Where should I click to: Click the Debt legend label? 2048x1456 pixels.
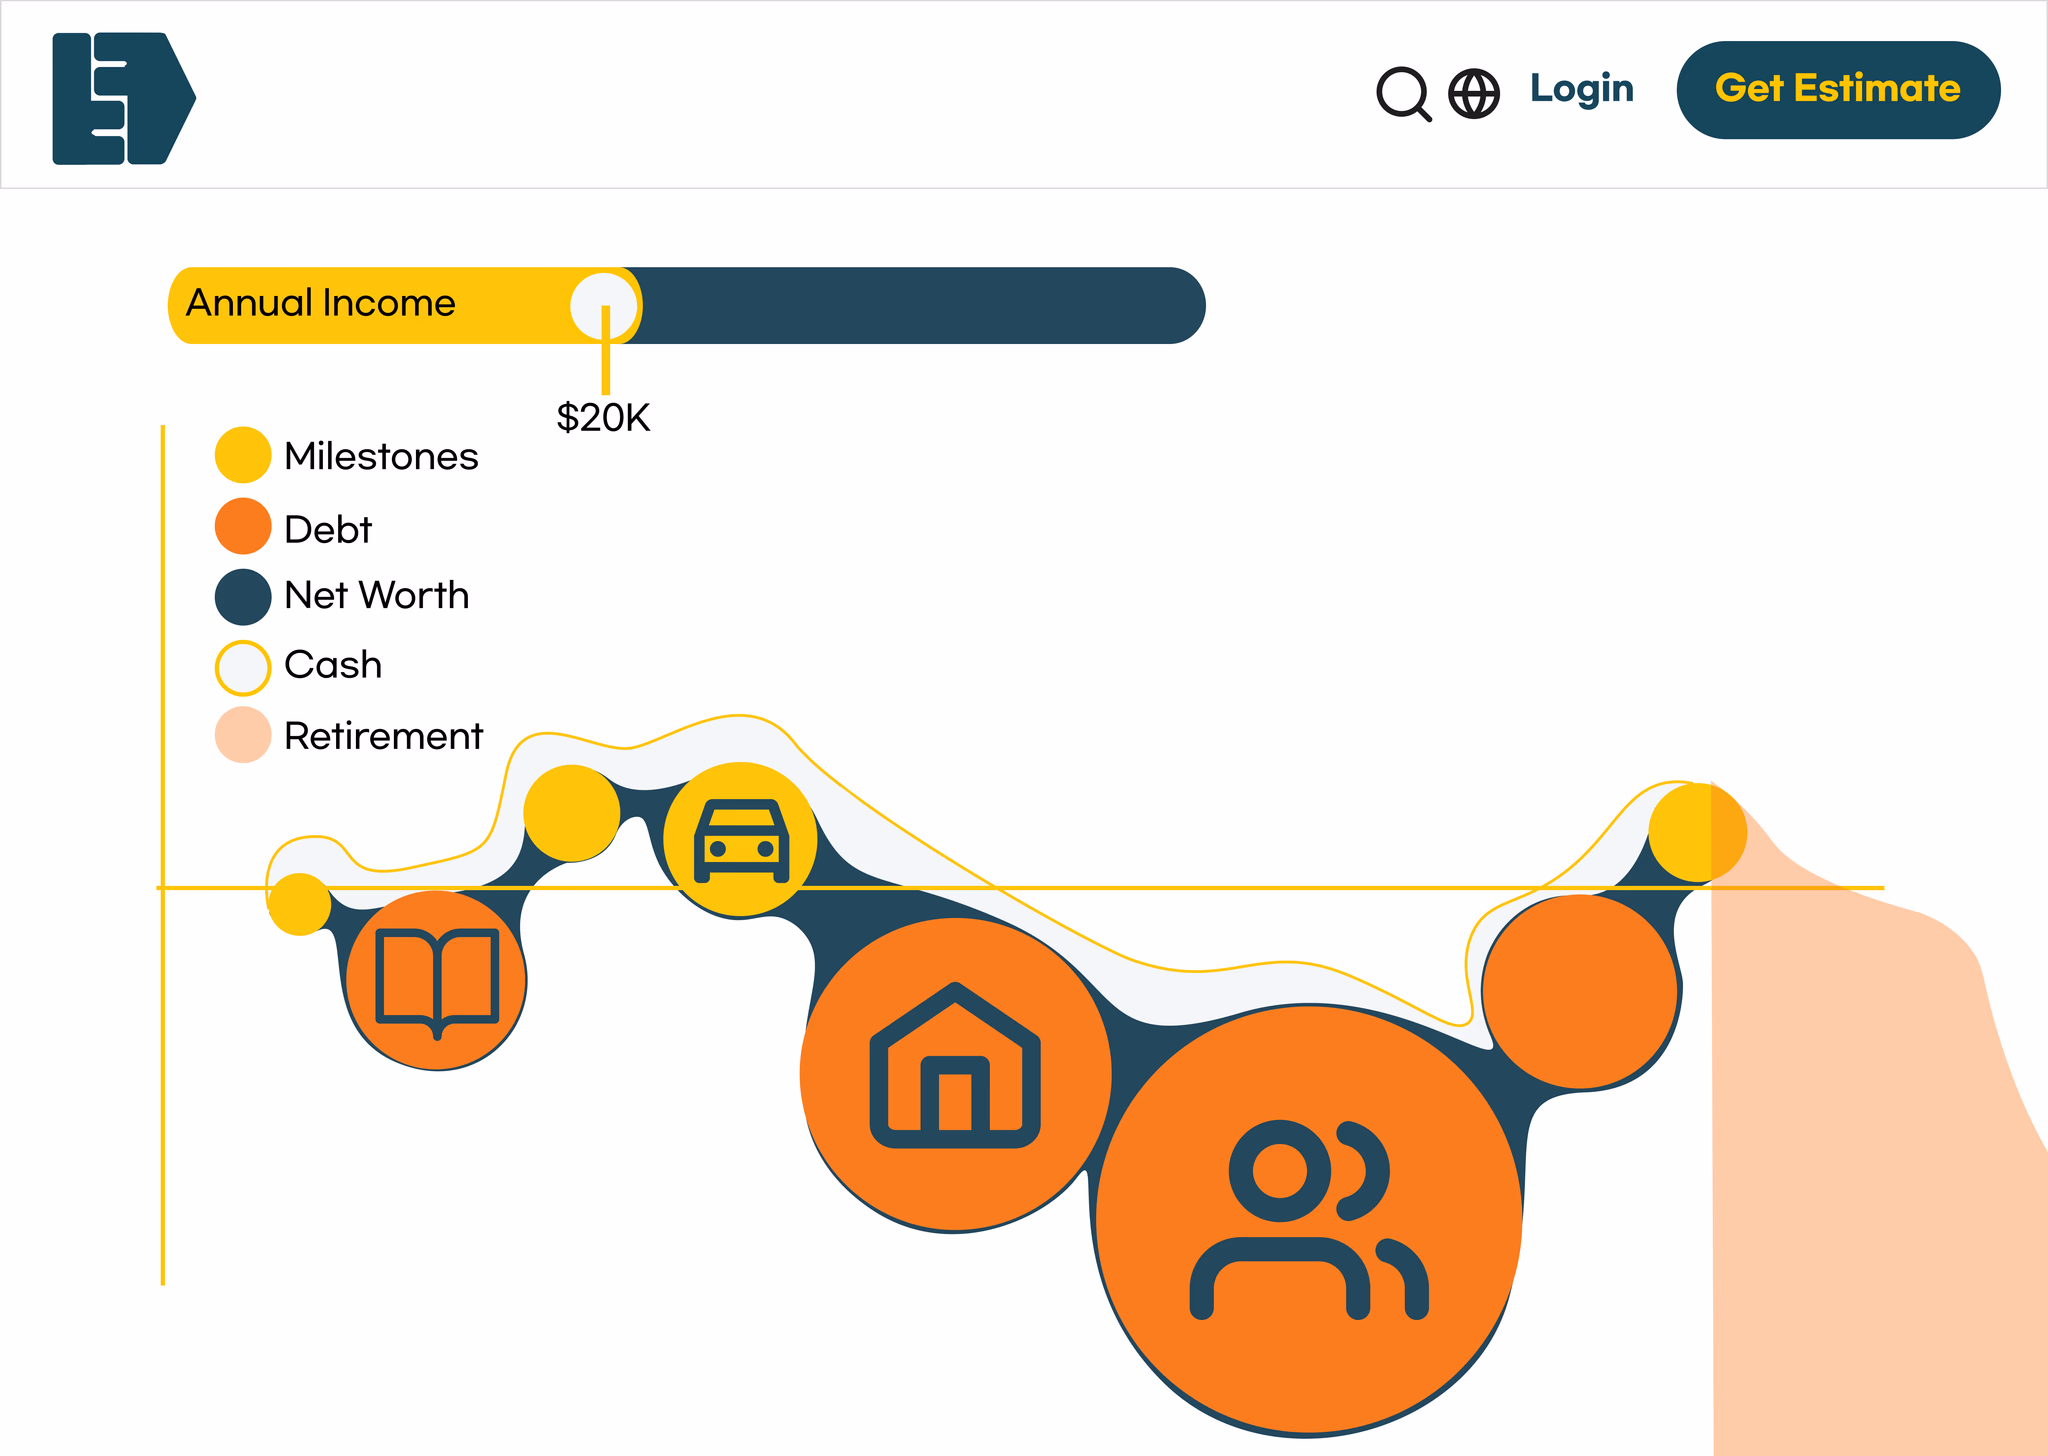328,529
